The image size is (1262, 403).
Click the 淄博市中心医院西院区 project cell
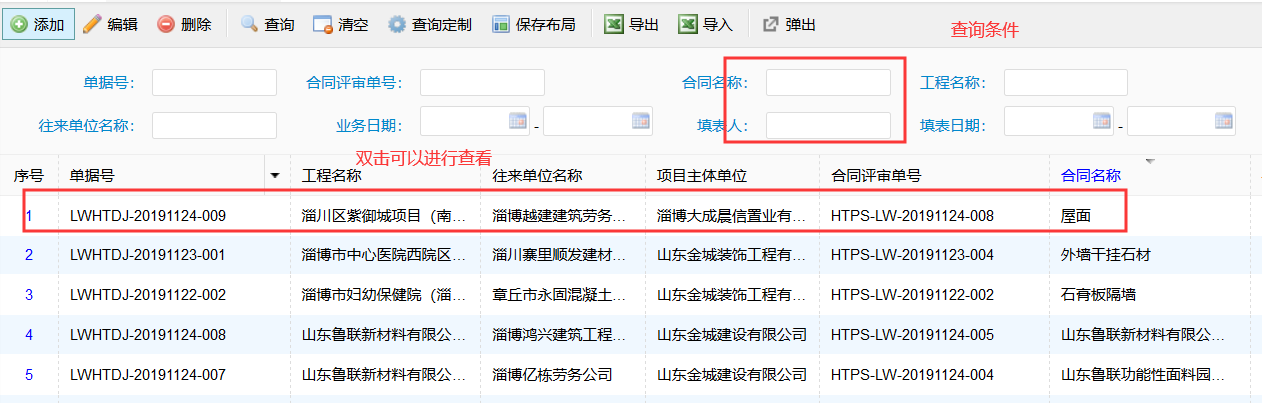click(384, 255)
